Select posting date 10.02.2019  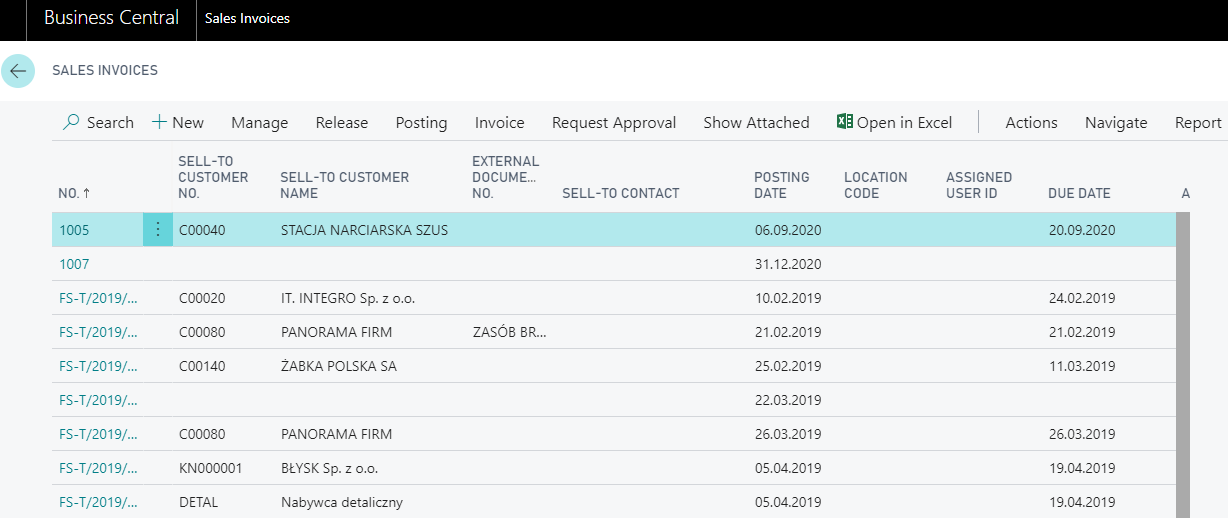pyautogui.click(x=788, y=298)
